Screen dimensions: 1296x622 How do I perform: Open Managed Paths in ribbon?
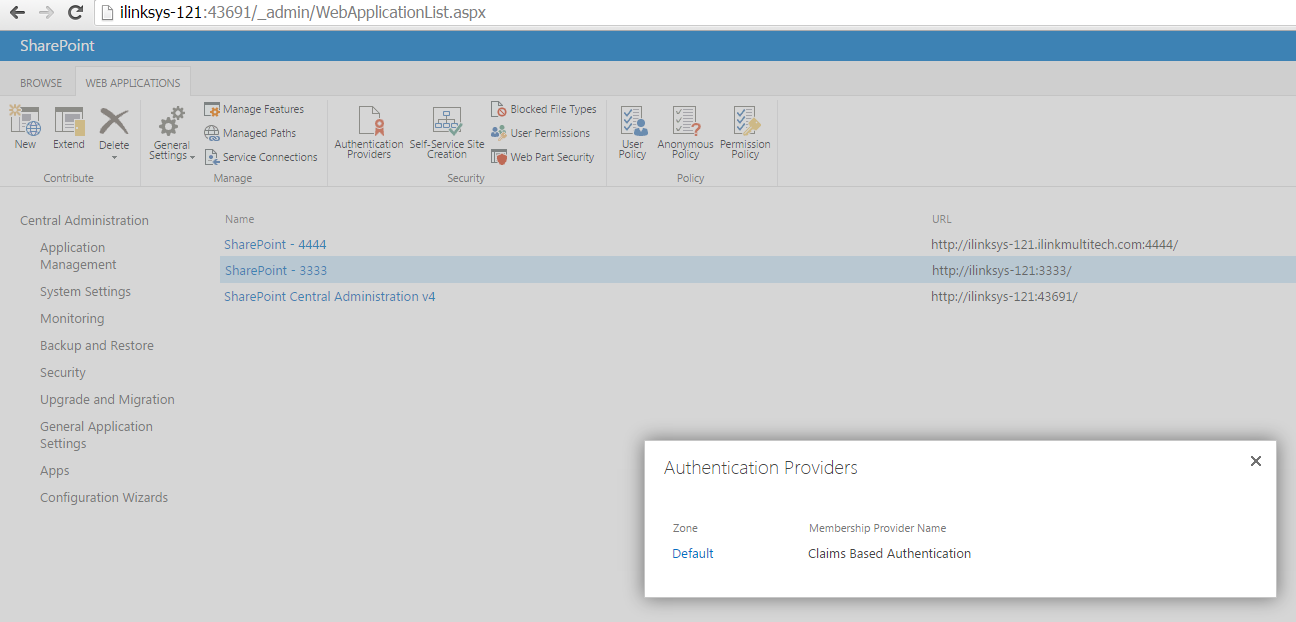[250, 133]
